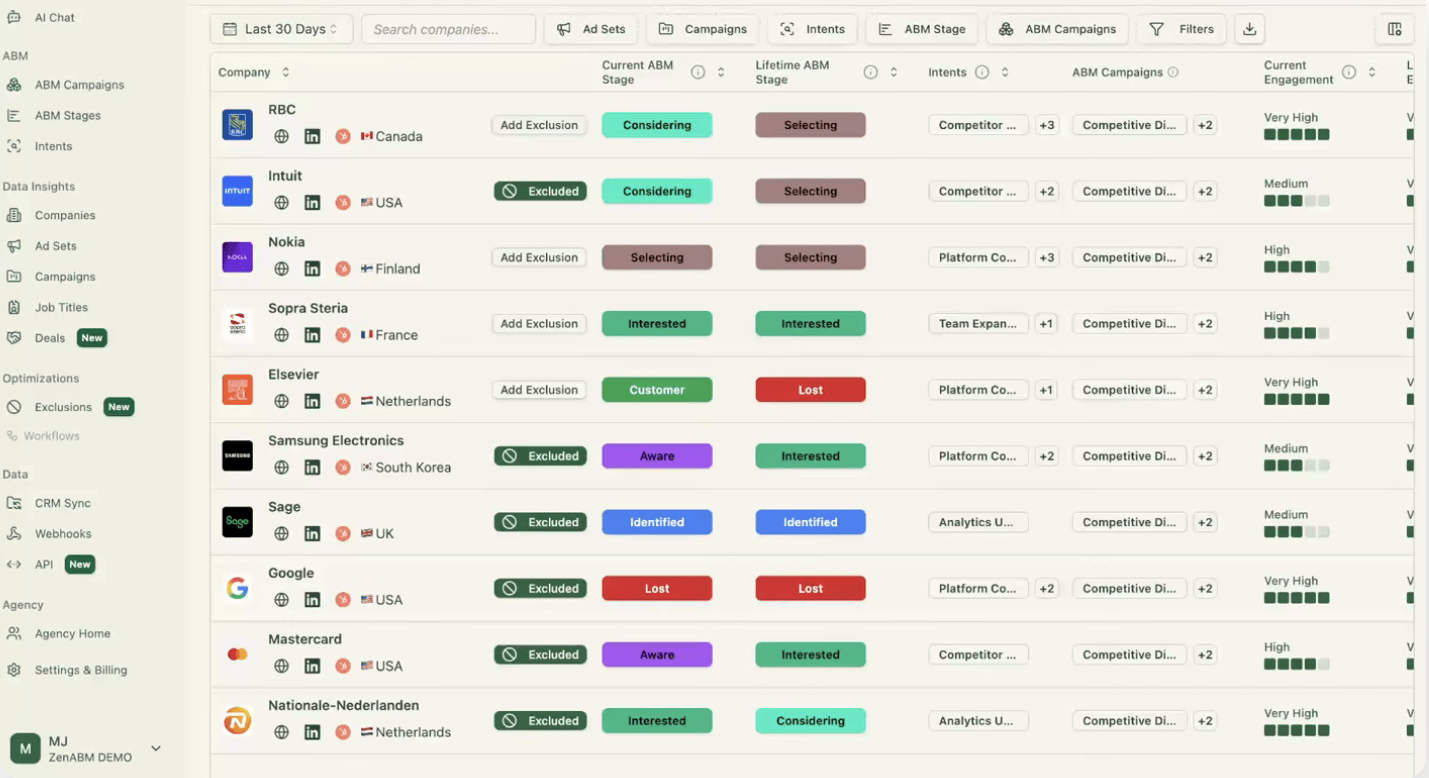Screen dimensions: 1429x778
Task: Sort by Current ABM Stage arrows
Action: (x=721, y=72)
